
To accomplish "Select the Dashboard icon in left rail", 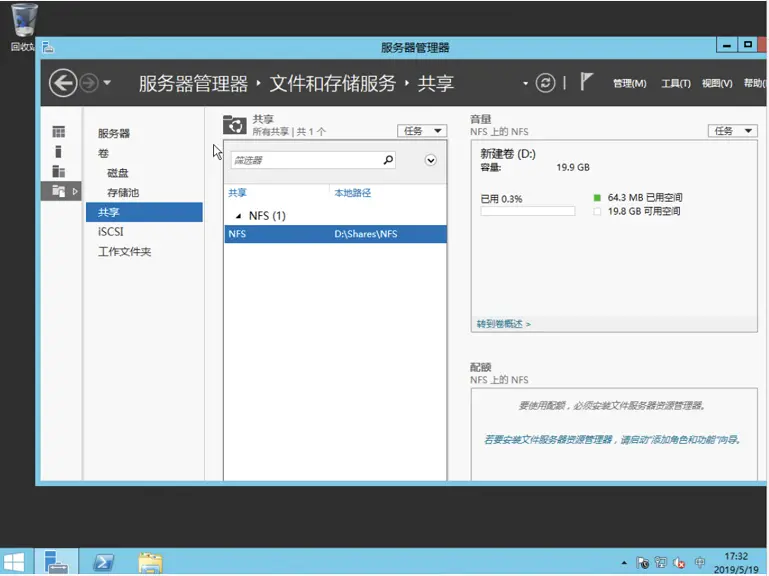I will [x=58, y=132].
